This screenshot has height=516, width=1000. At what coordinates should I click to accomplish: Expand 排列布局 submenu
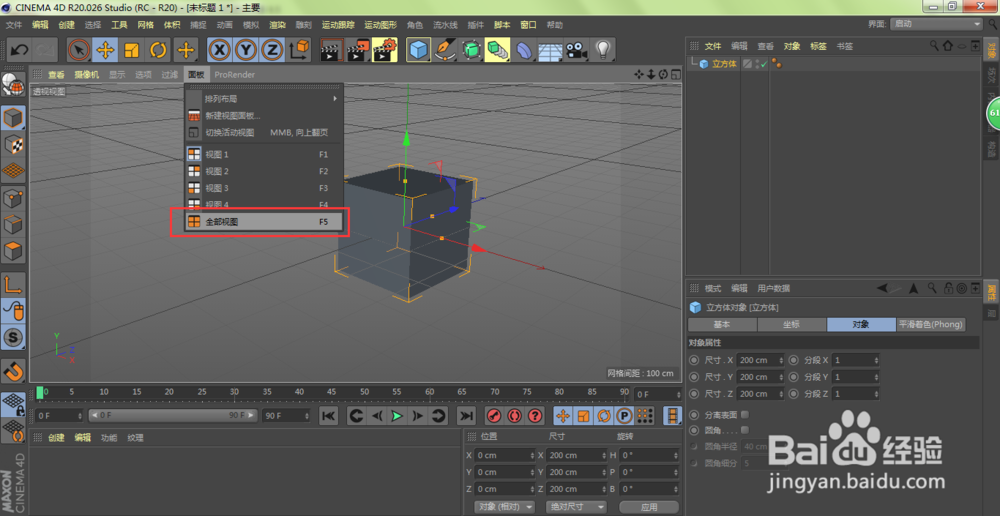264,99
